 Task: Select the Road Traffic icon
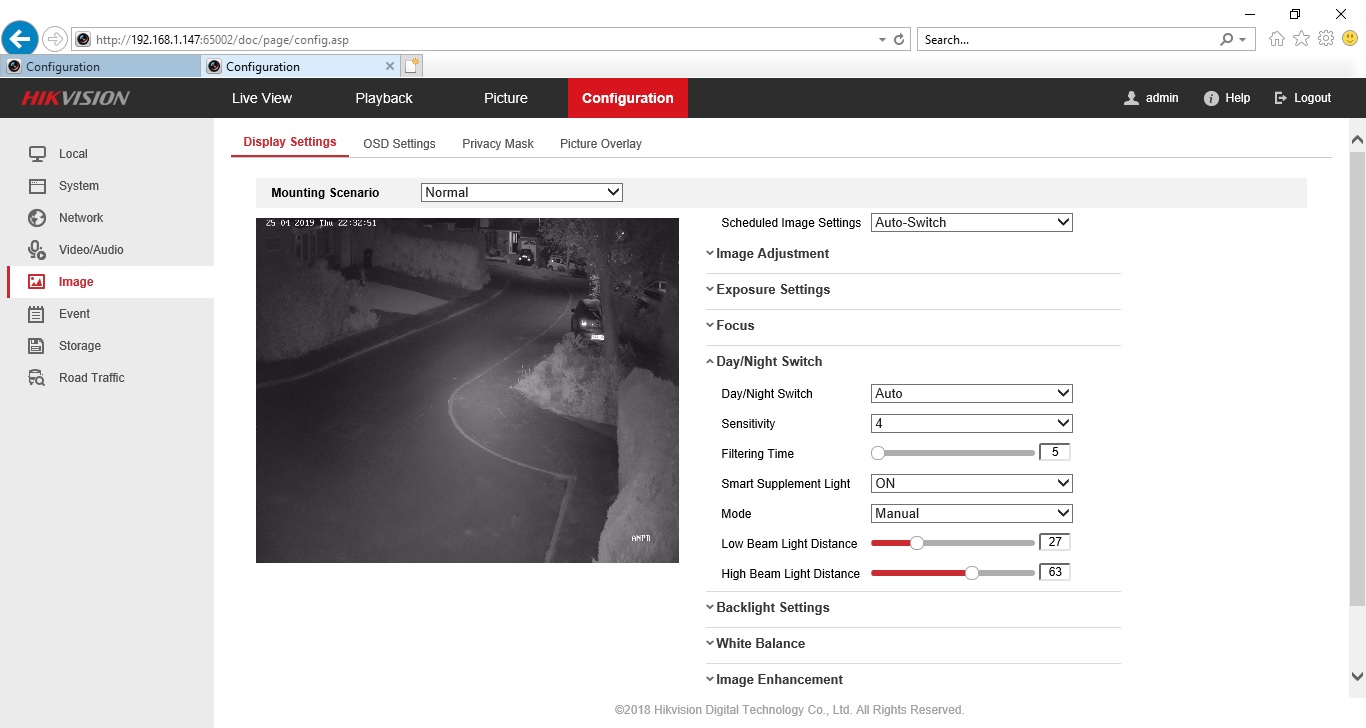click(37, 378)
